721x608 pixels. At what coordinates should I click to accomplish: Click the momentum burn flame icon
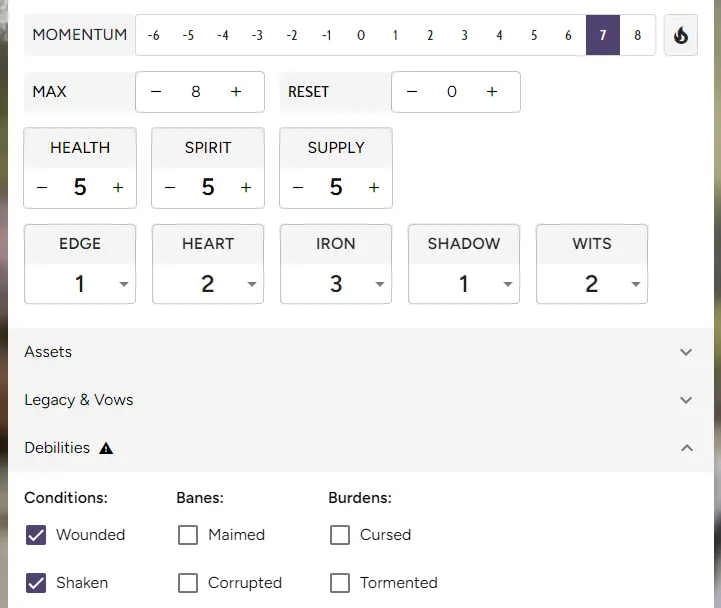pos(681,35)
